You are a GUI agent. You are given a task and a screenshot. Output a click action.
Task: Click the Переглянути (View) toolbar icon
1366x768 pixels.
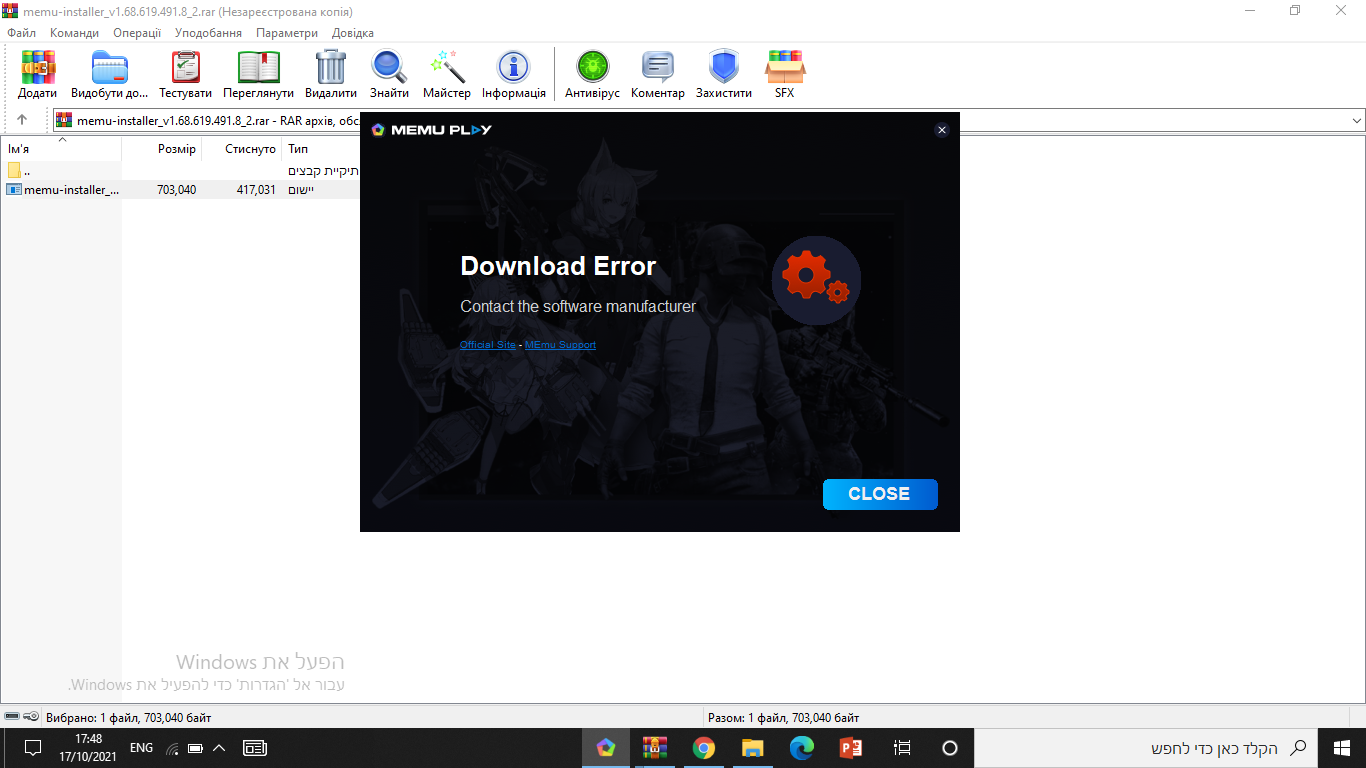pyautogui.click(x=258, y=75)
